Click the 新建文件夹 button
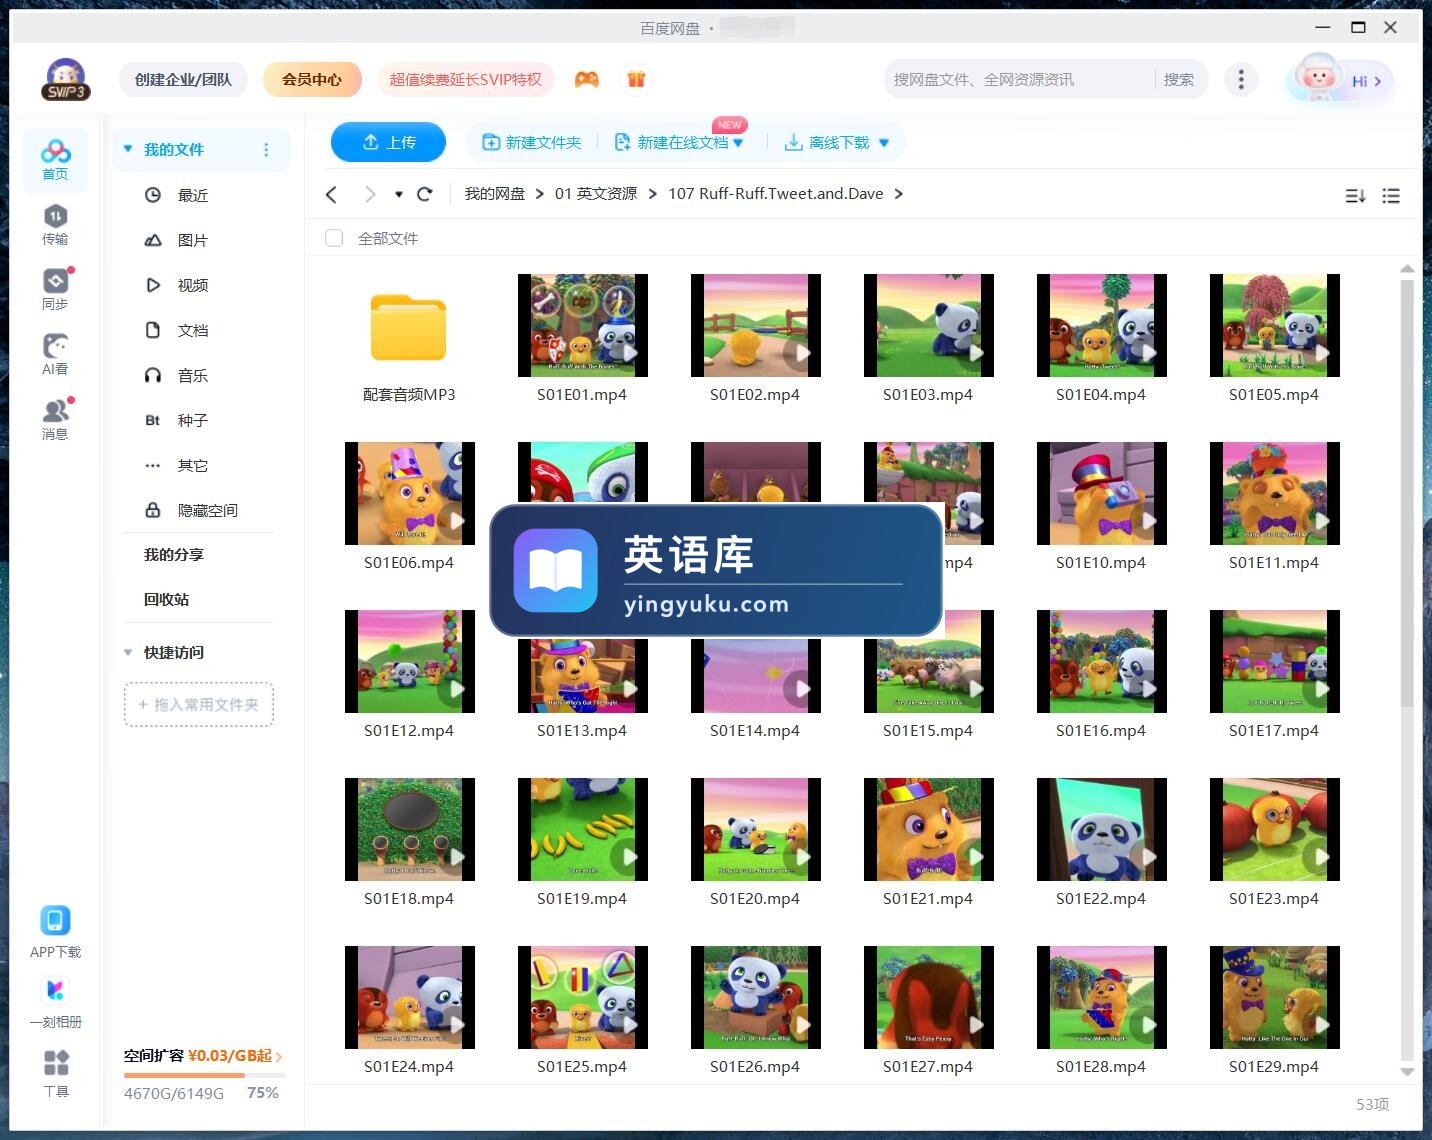The image size is (1432, 1140). 531,143
